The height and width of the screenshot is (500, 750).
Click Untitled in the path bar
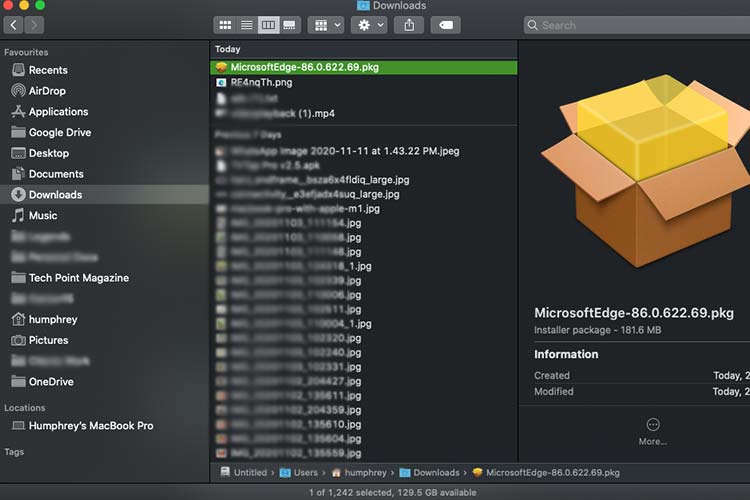pyautogui.click(x=243, y=473)
